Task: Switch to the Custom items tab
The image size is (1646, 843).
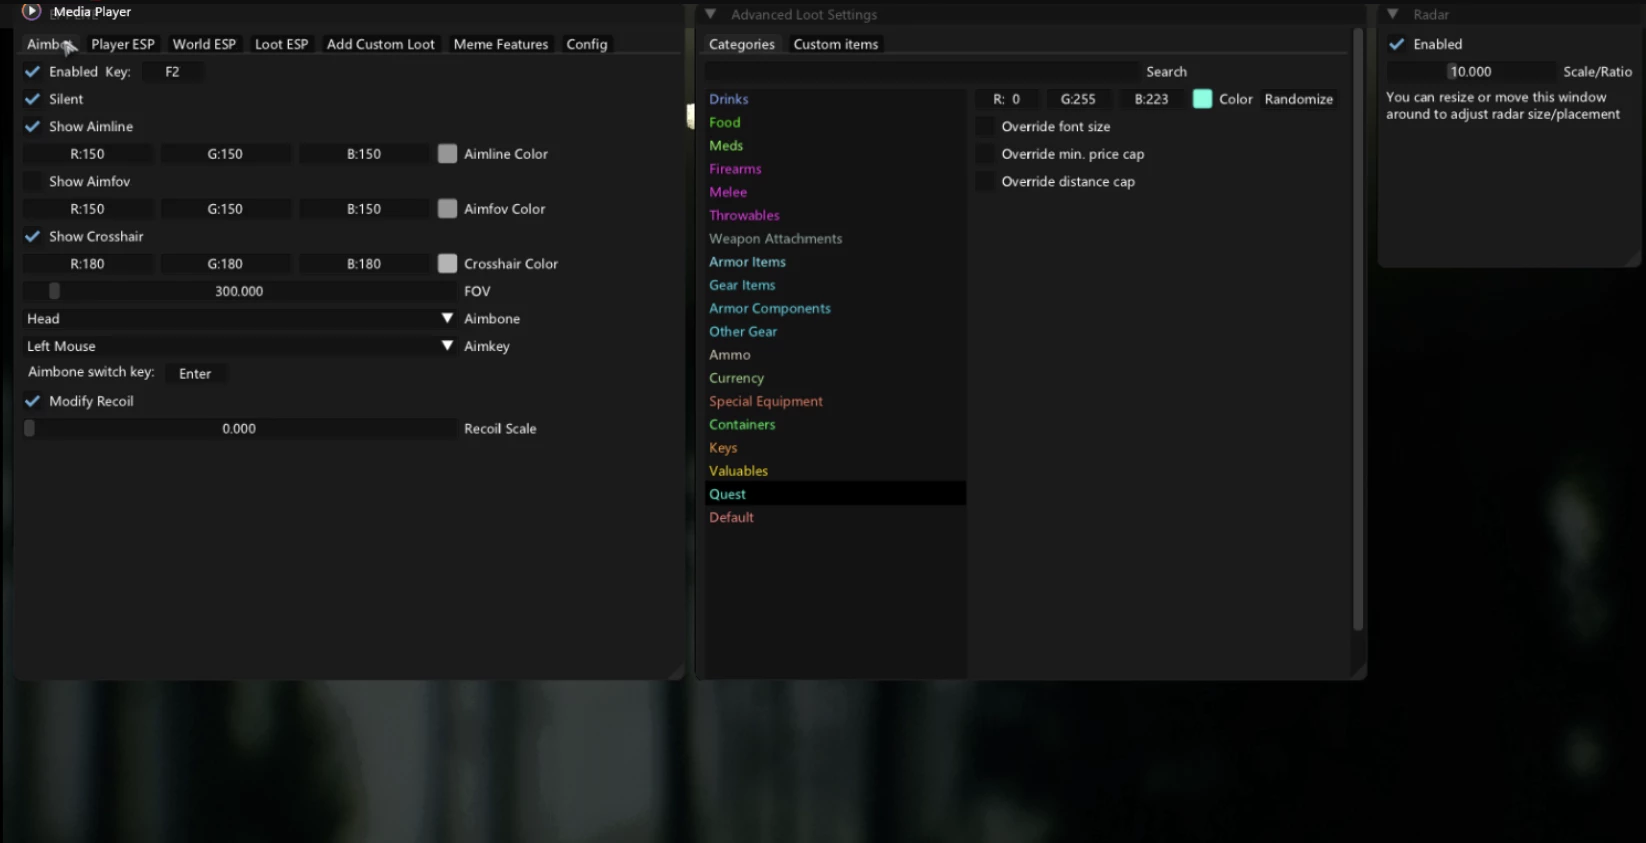Action: pos(835,44)
